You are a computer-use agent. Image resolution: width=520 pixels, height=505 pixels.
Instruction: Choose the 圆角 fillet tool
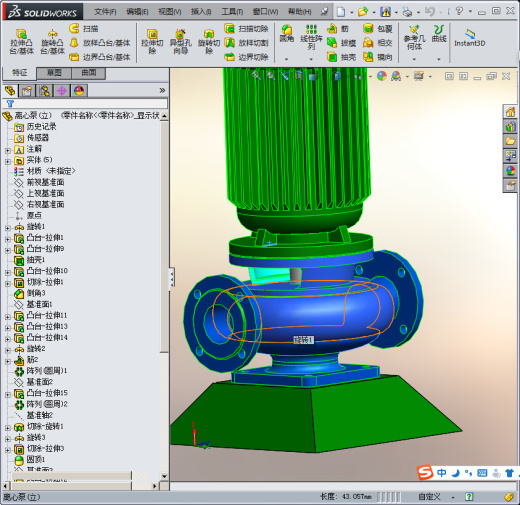tap(286, 34)
